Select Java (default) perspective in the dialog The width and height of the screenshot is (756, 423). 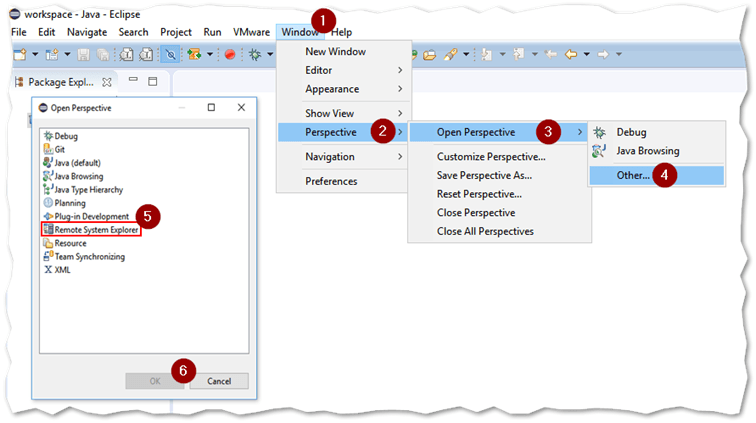tap(72, 163)
